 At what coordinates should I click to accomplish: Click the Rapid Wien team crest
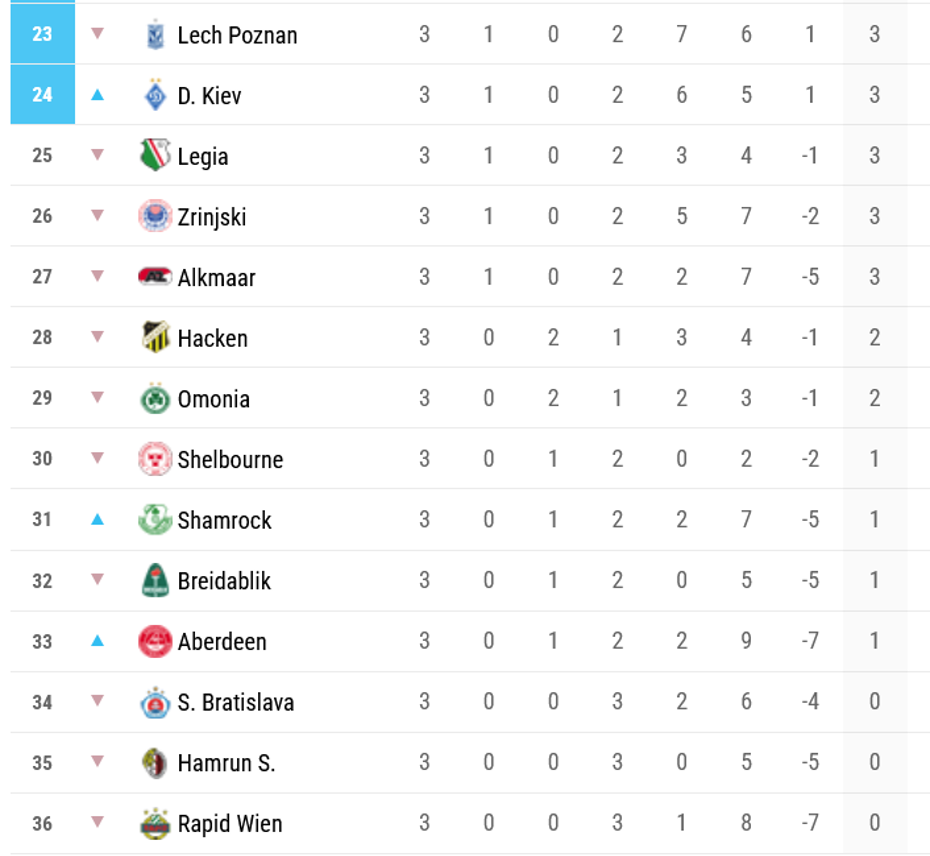(154, 824)
